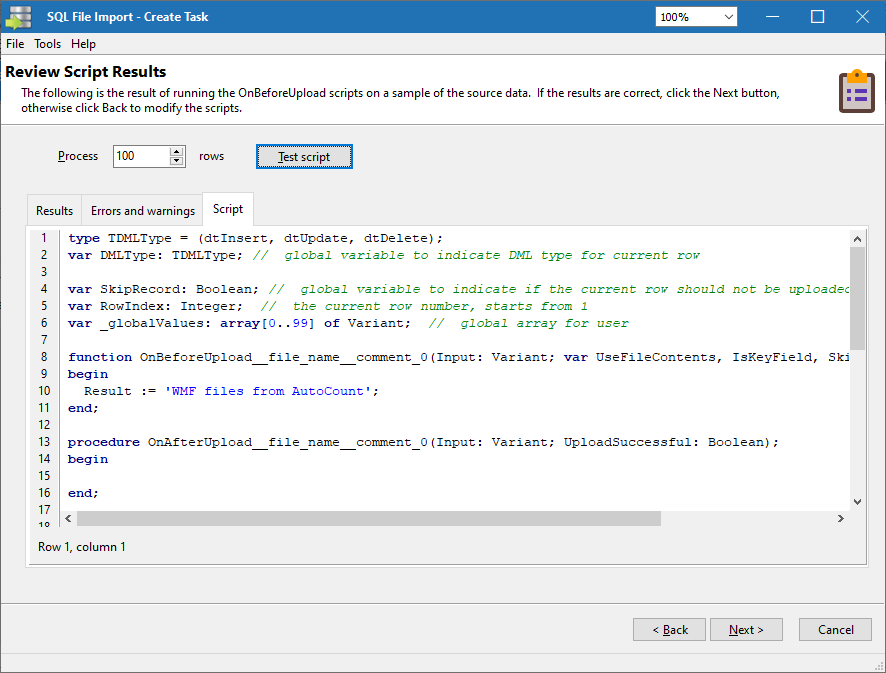The height and width of the screenshot is (673, 886).
Task: Click the Process rows number field
Action: click(x=140, y=156)
